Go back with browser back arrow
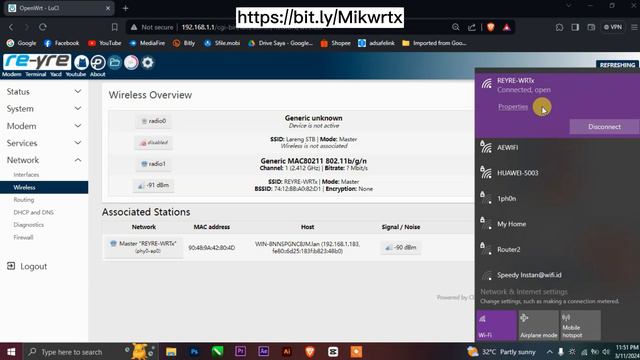The height and width of the screenshot is (360, 640). tap(11, 27)
